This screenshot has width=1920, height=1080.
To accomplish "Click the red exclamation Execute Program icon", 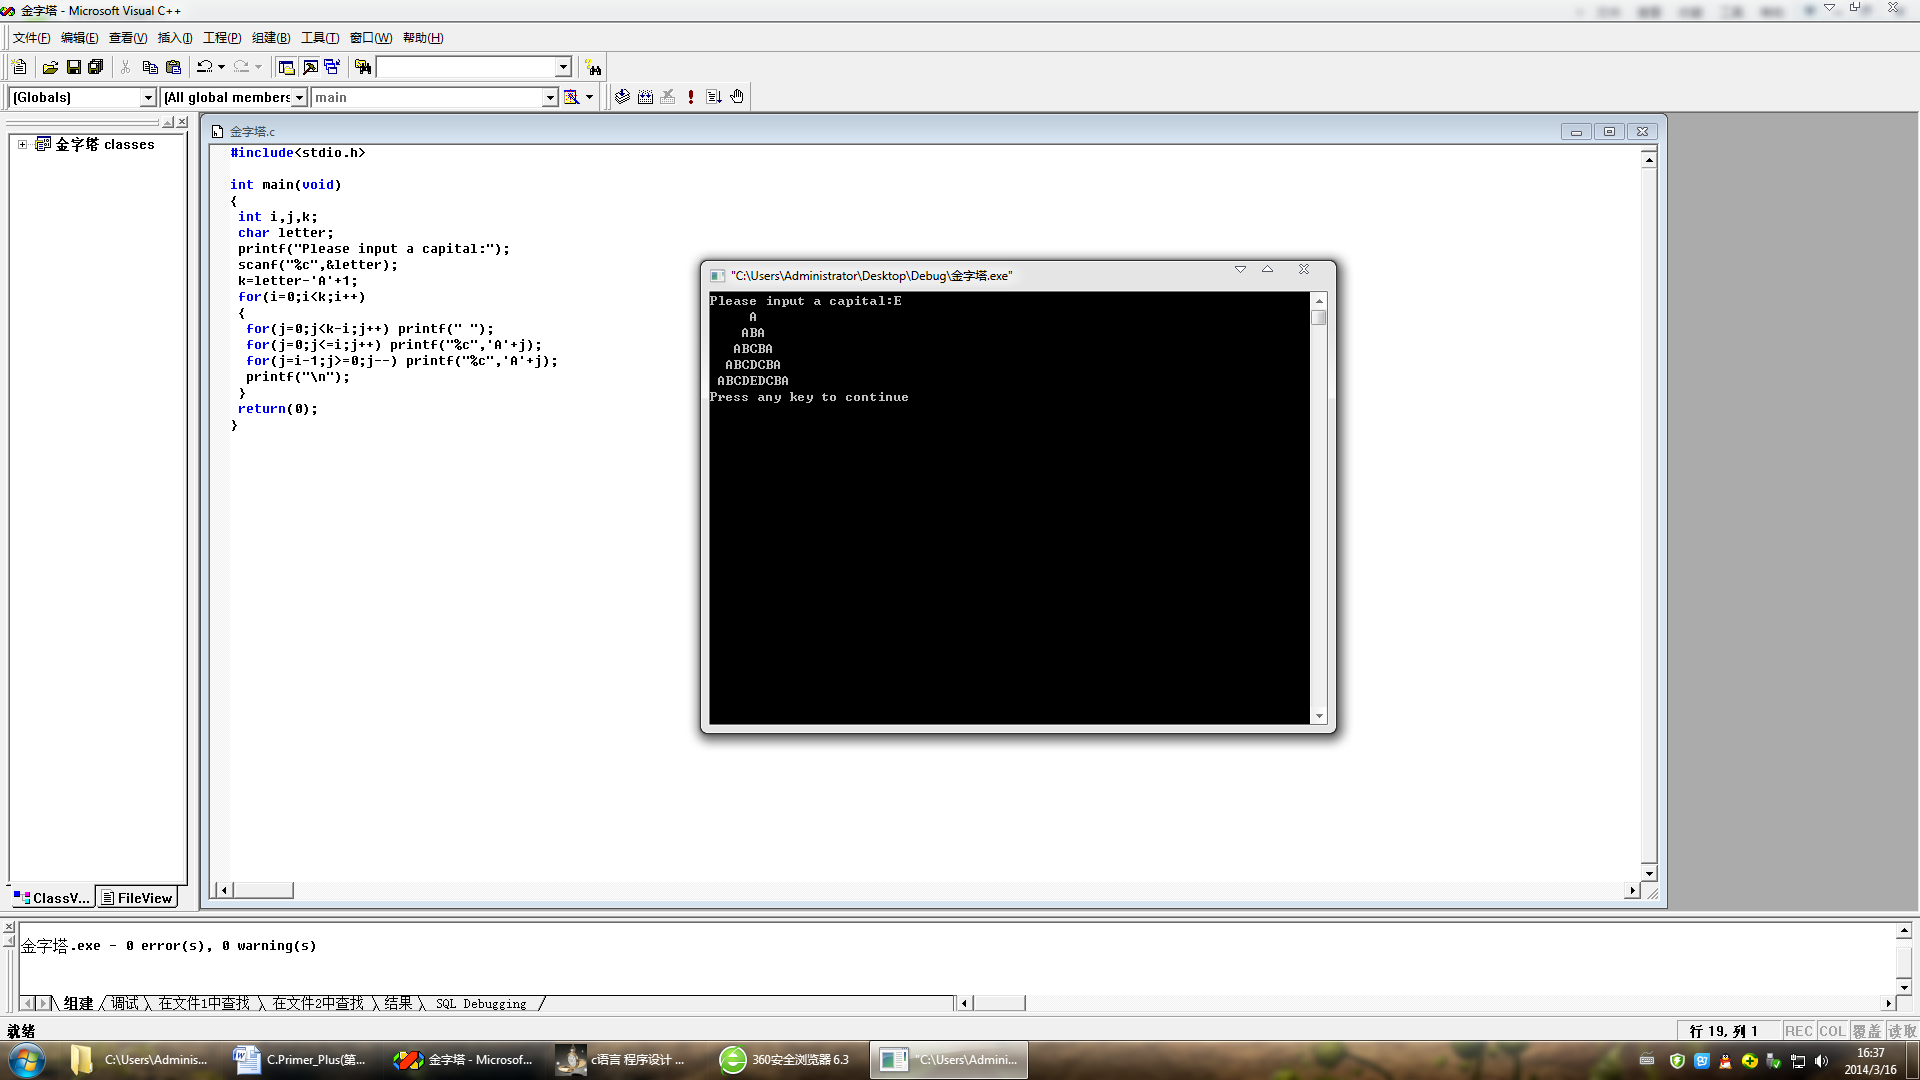I will pos(691,97).
